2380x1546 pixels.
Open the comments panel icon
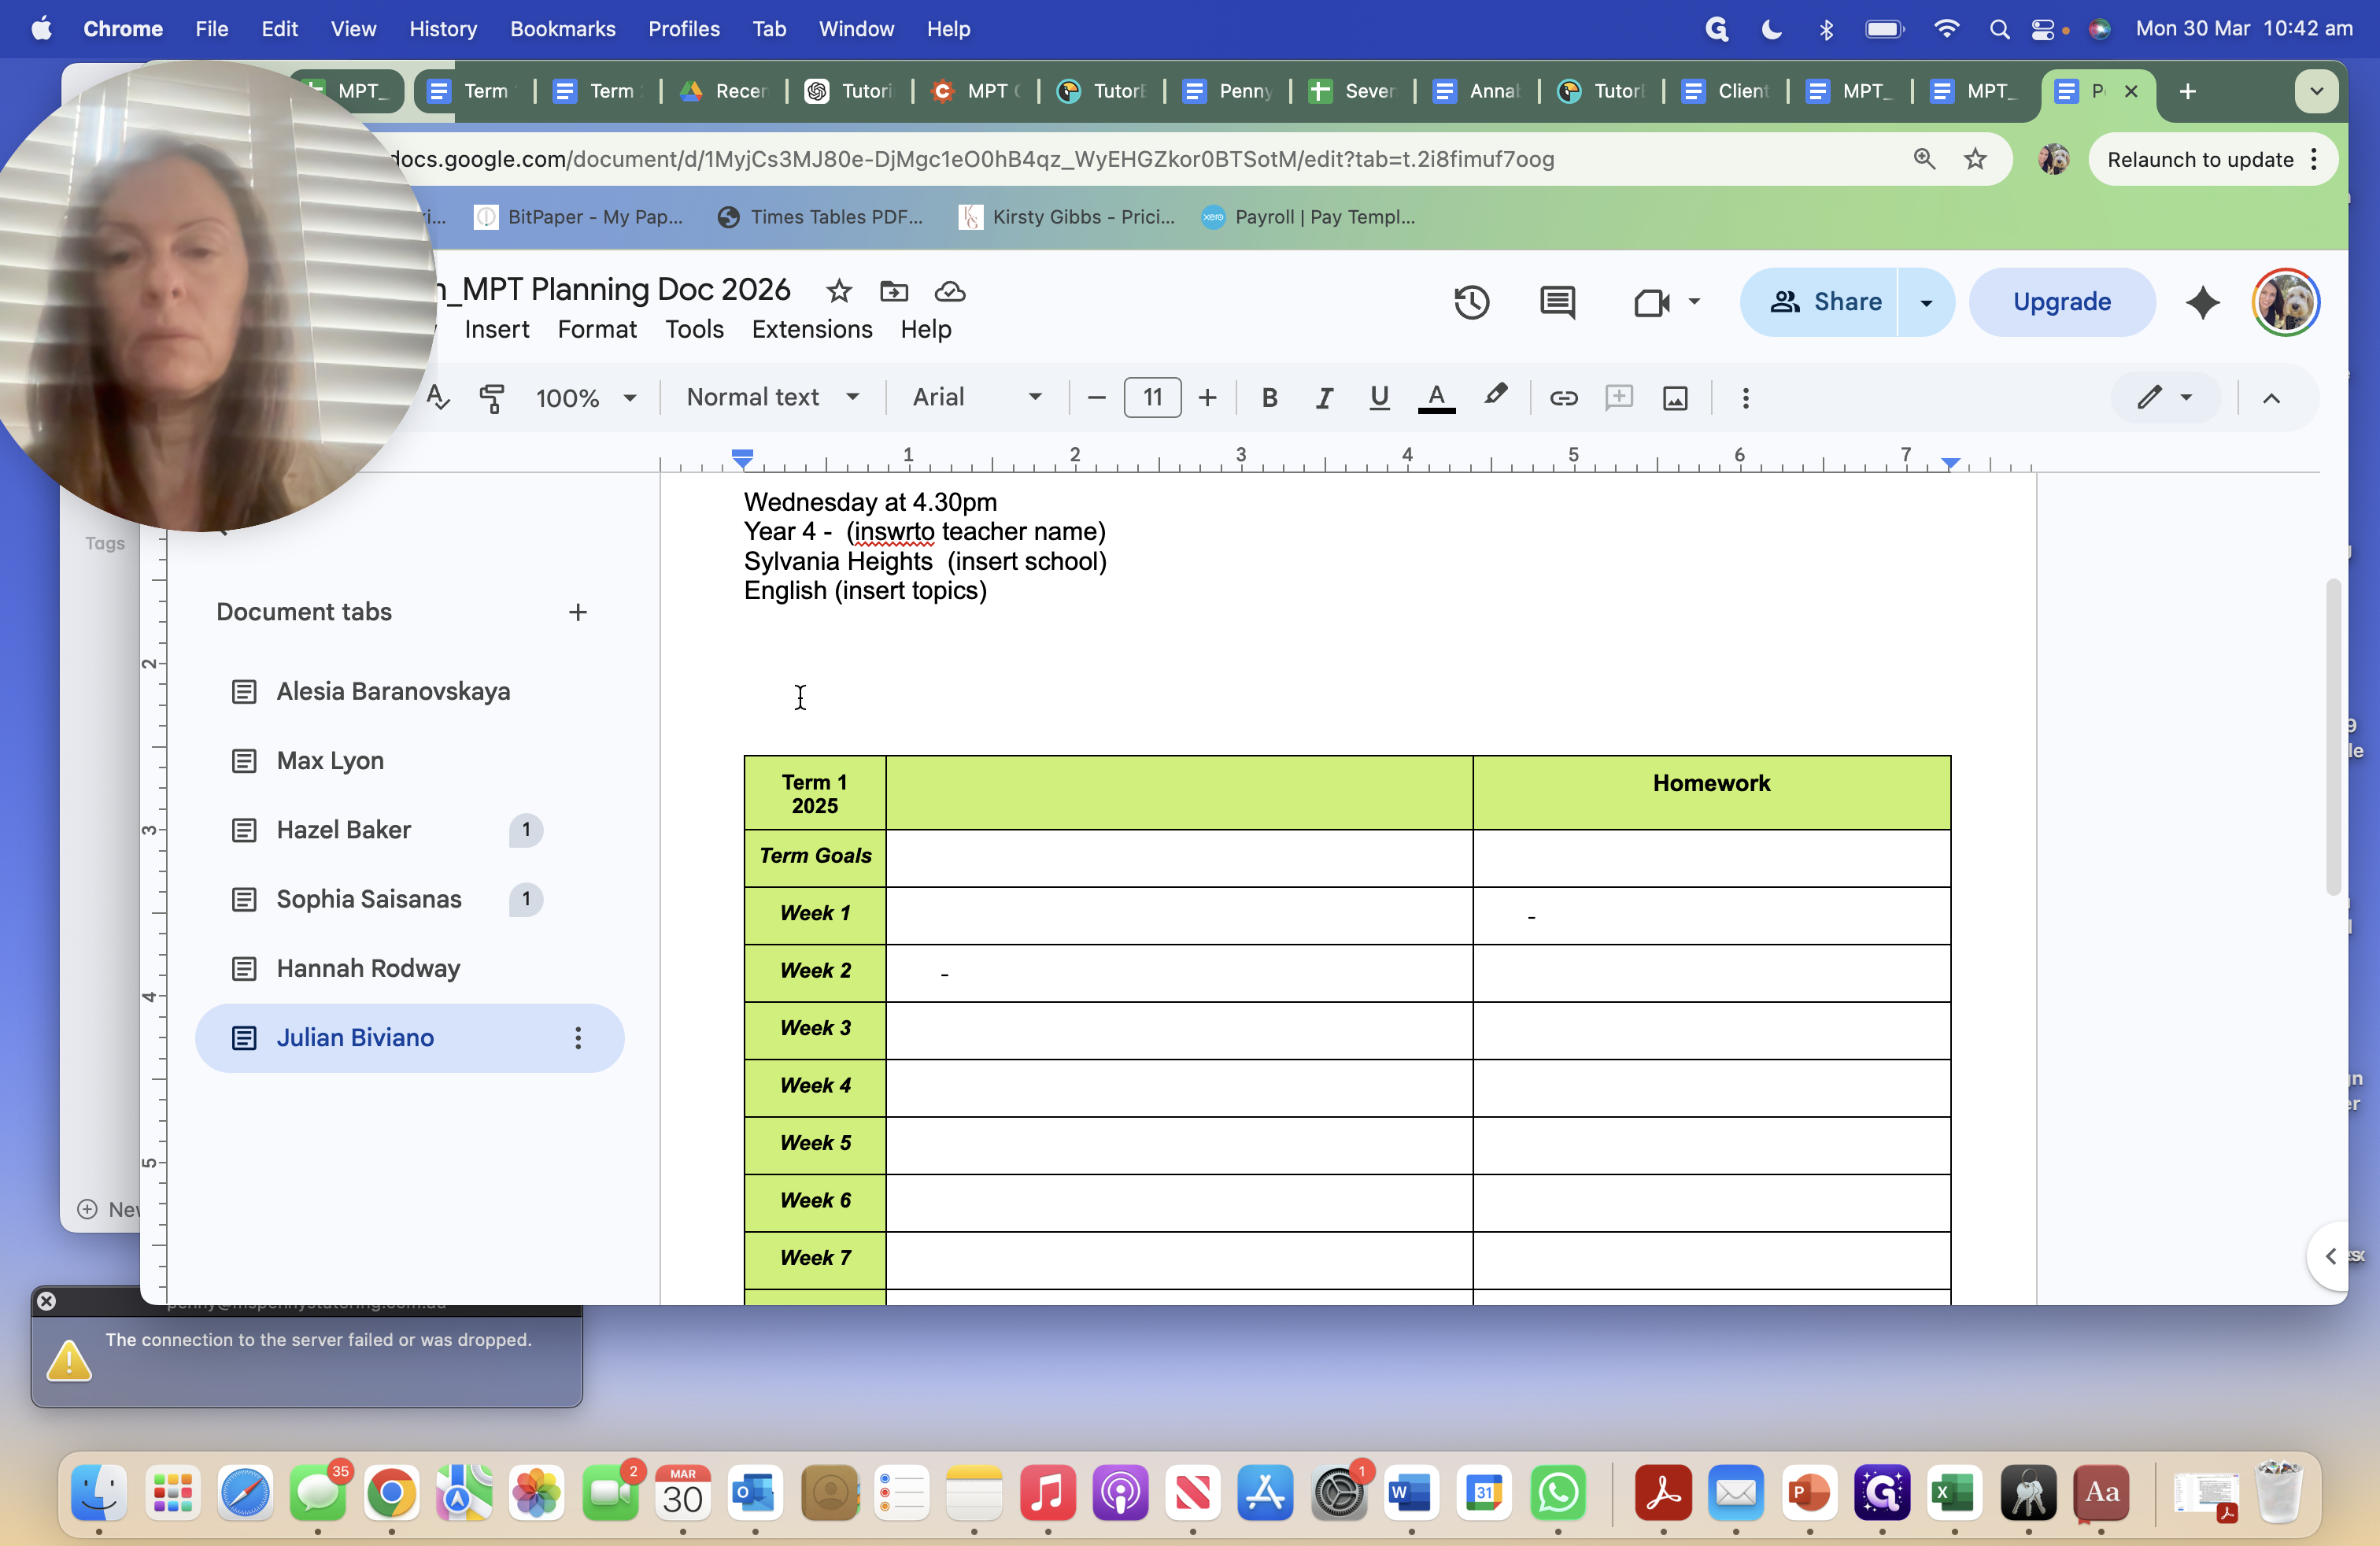click(x=1557, y=302)
